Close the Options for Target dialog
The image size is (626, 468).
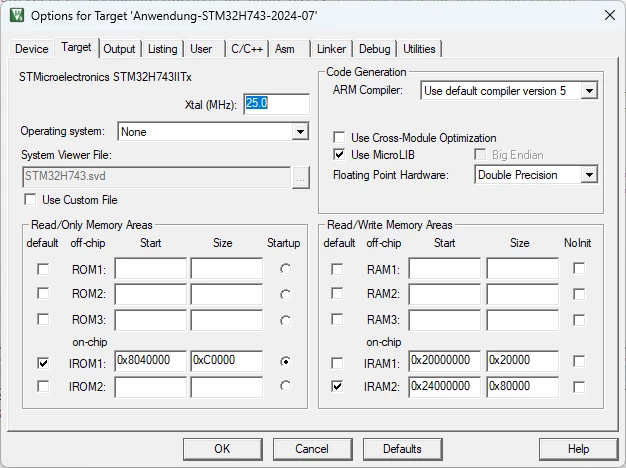click(610, 15)
